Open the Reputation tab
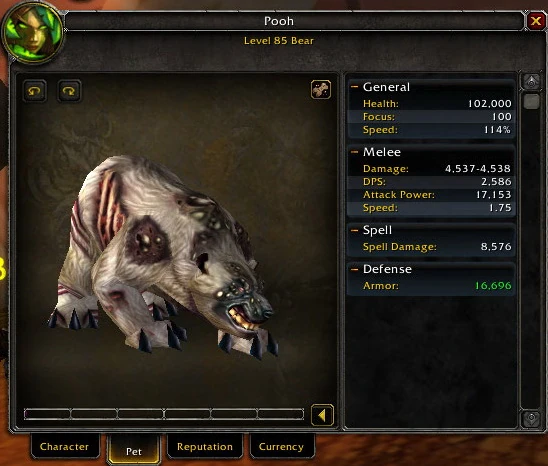548x466 pixels. click(205, 446)
